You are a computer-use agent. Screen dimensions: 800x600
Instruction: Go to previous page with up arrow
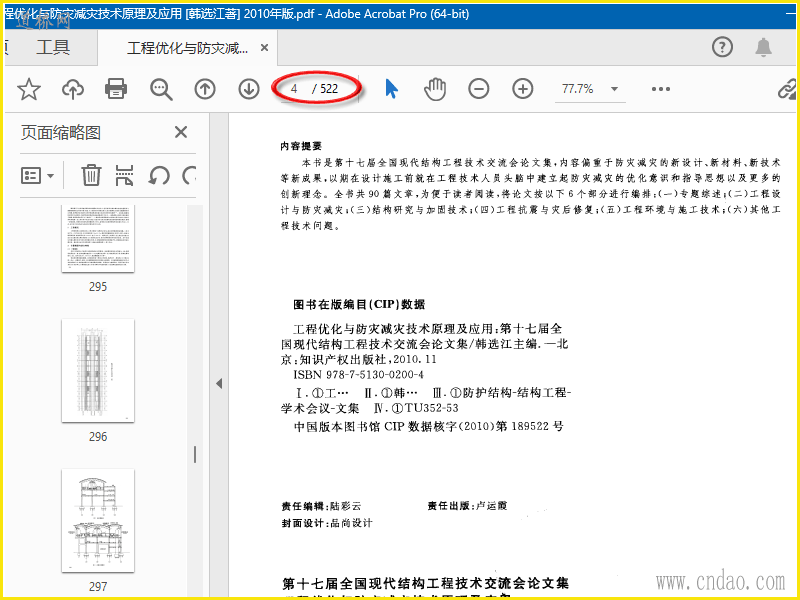point(205,89)
